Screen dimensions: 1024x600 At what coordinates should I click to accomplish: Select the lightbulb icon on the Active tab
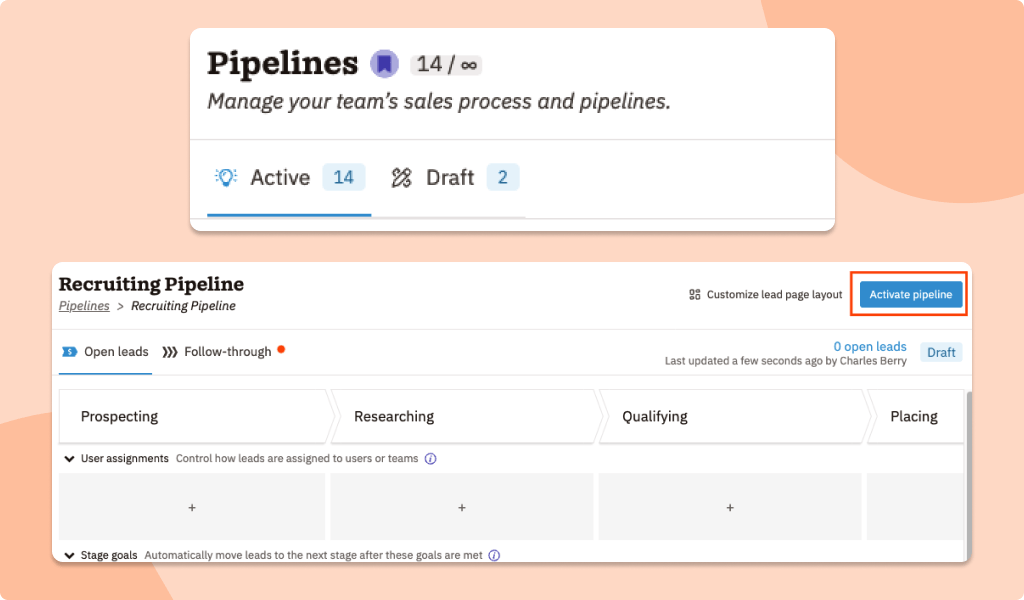point(227,177)
